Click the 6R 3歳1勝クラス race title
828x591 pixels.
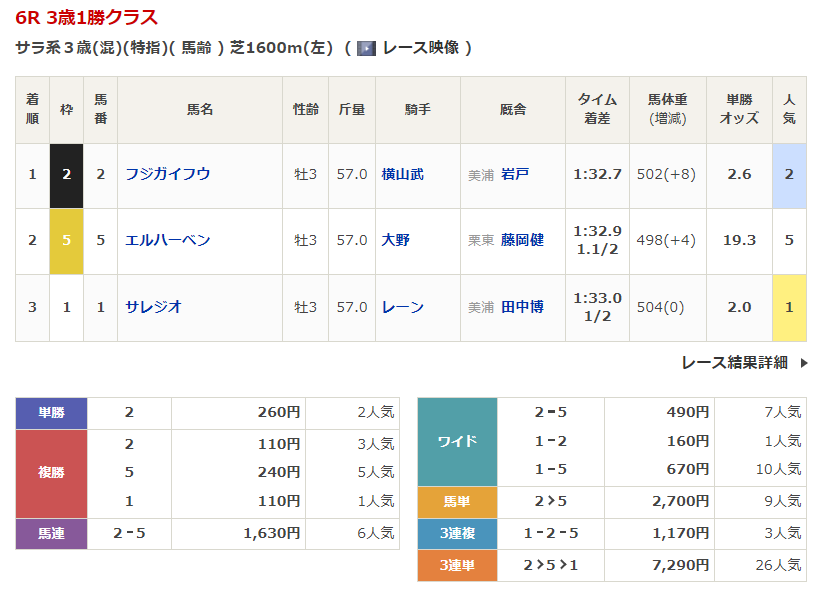[86, 18]
